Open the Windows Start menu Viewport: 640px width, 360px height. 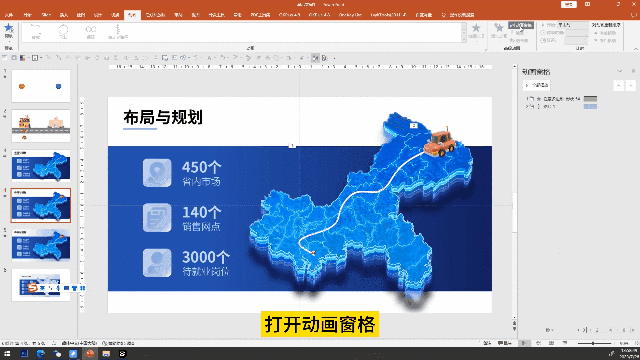click(x=7, y=353)
